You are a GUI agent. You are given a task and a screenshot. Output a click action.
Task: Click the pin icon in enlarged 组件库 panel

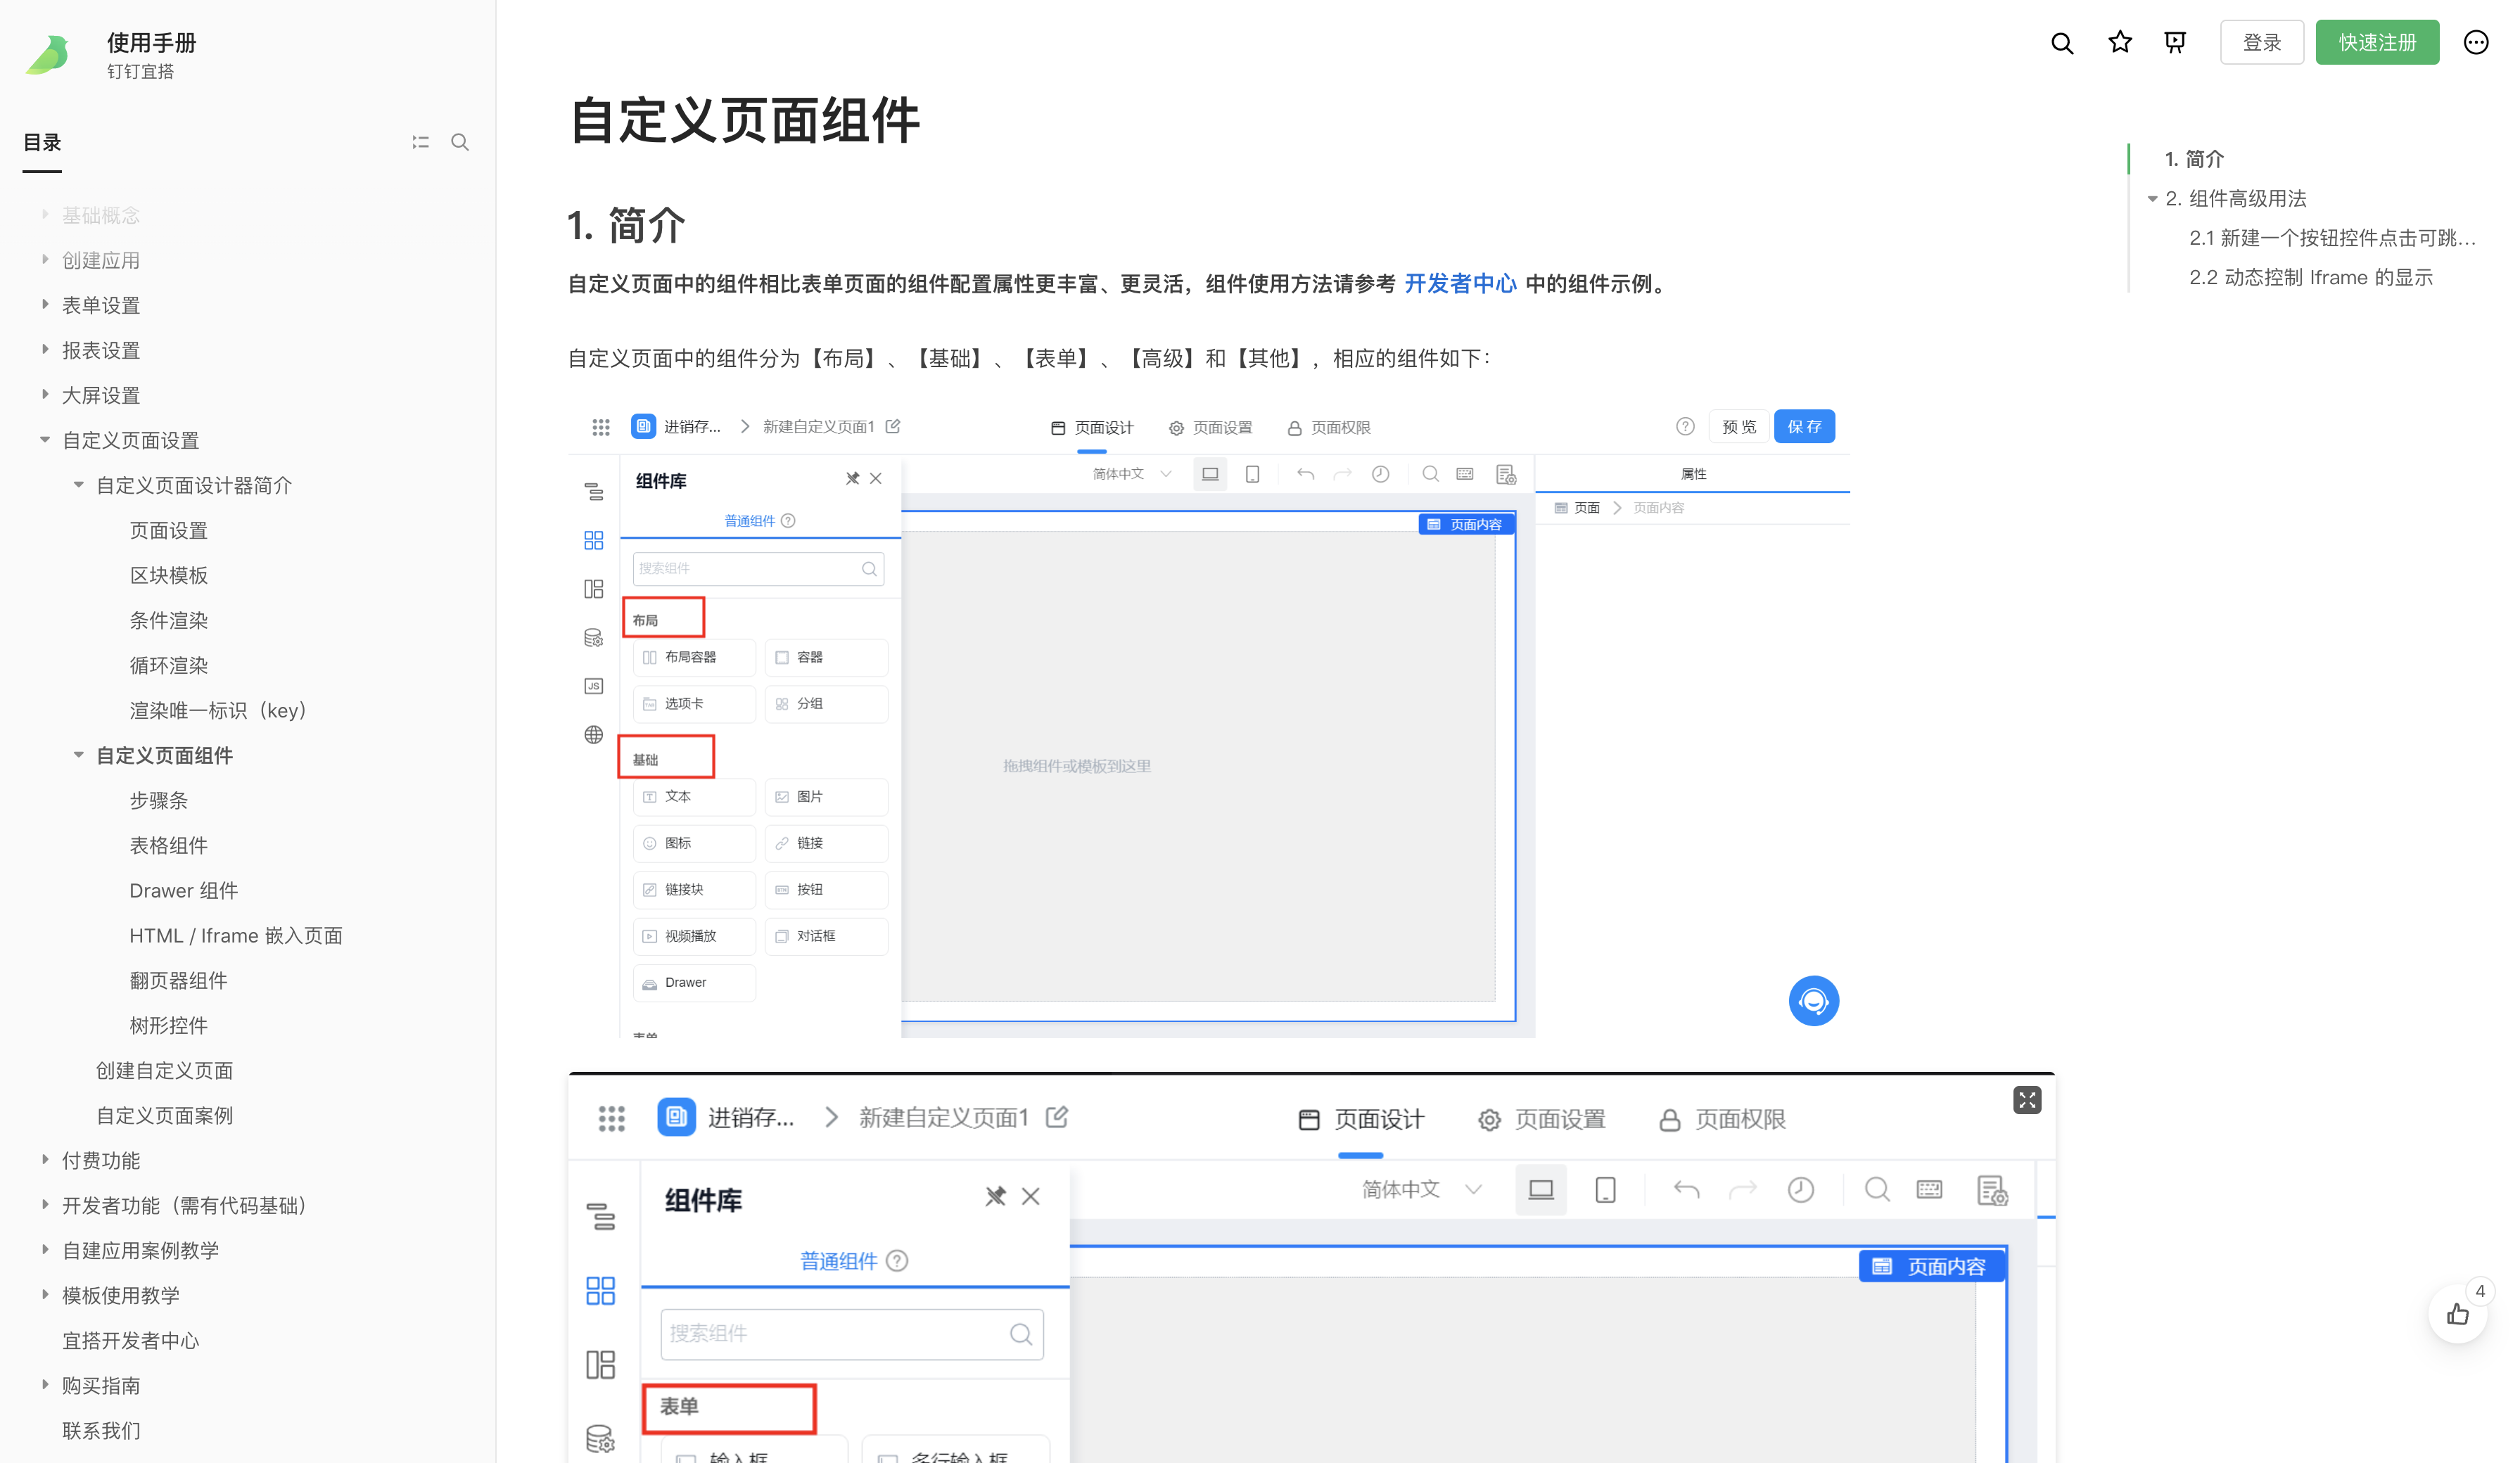click(x=995, y=1196)
